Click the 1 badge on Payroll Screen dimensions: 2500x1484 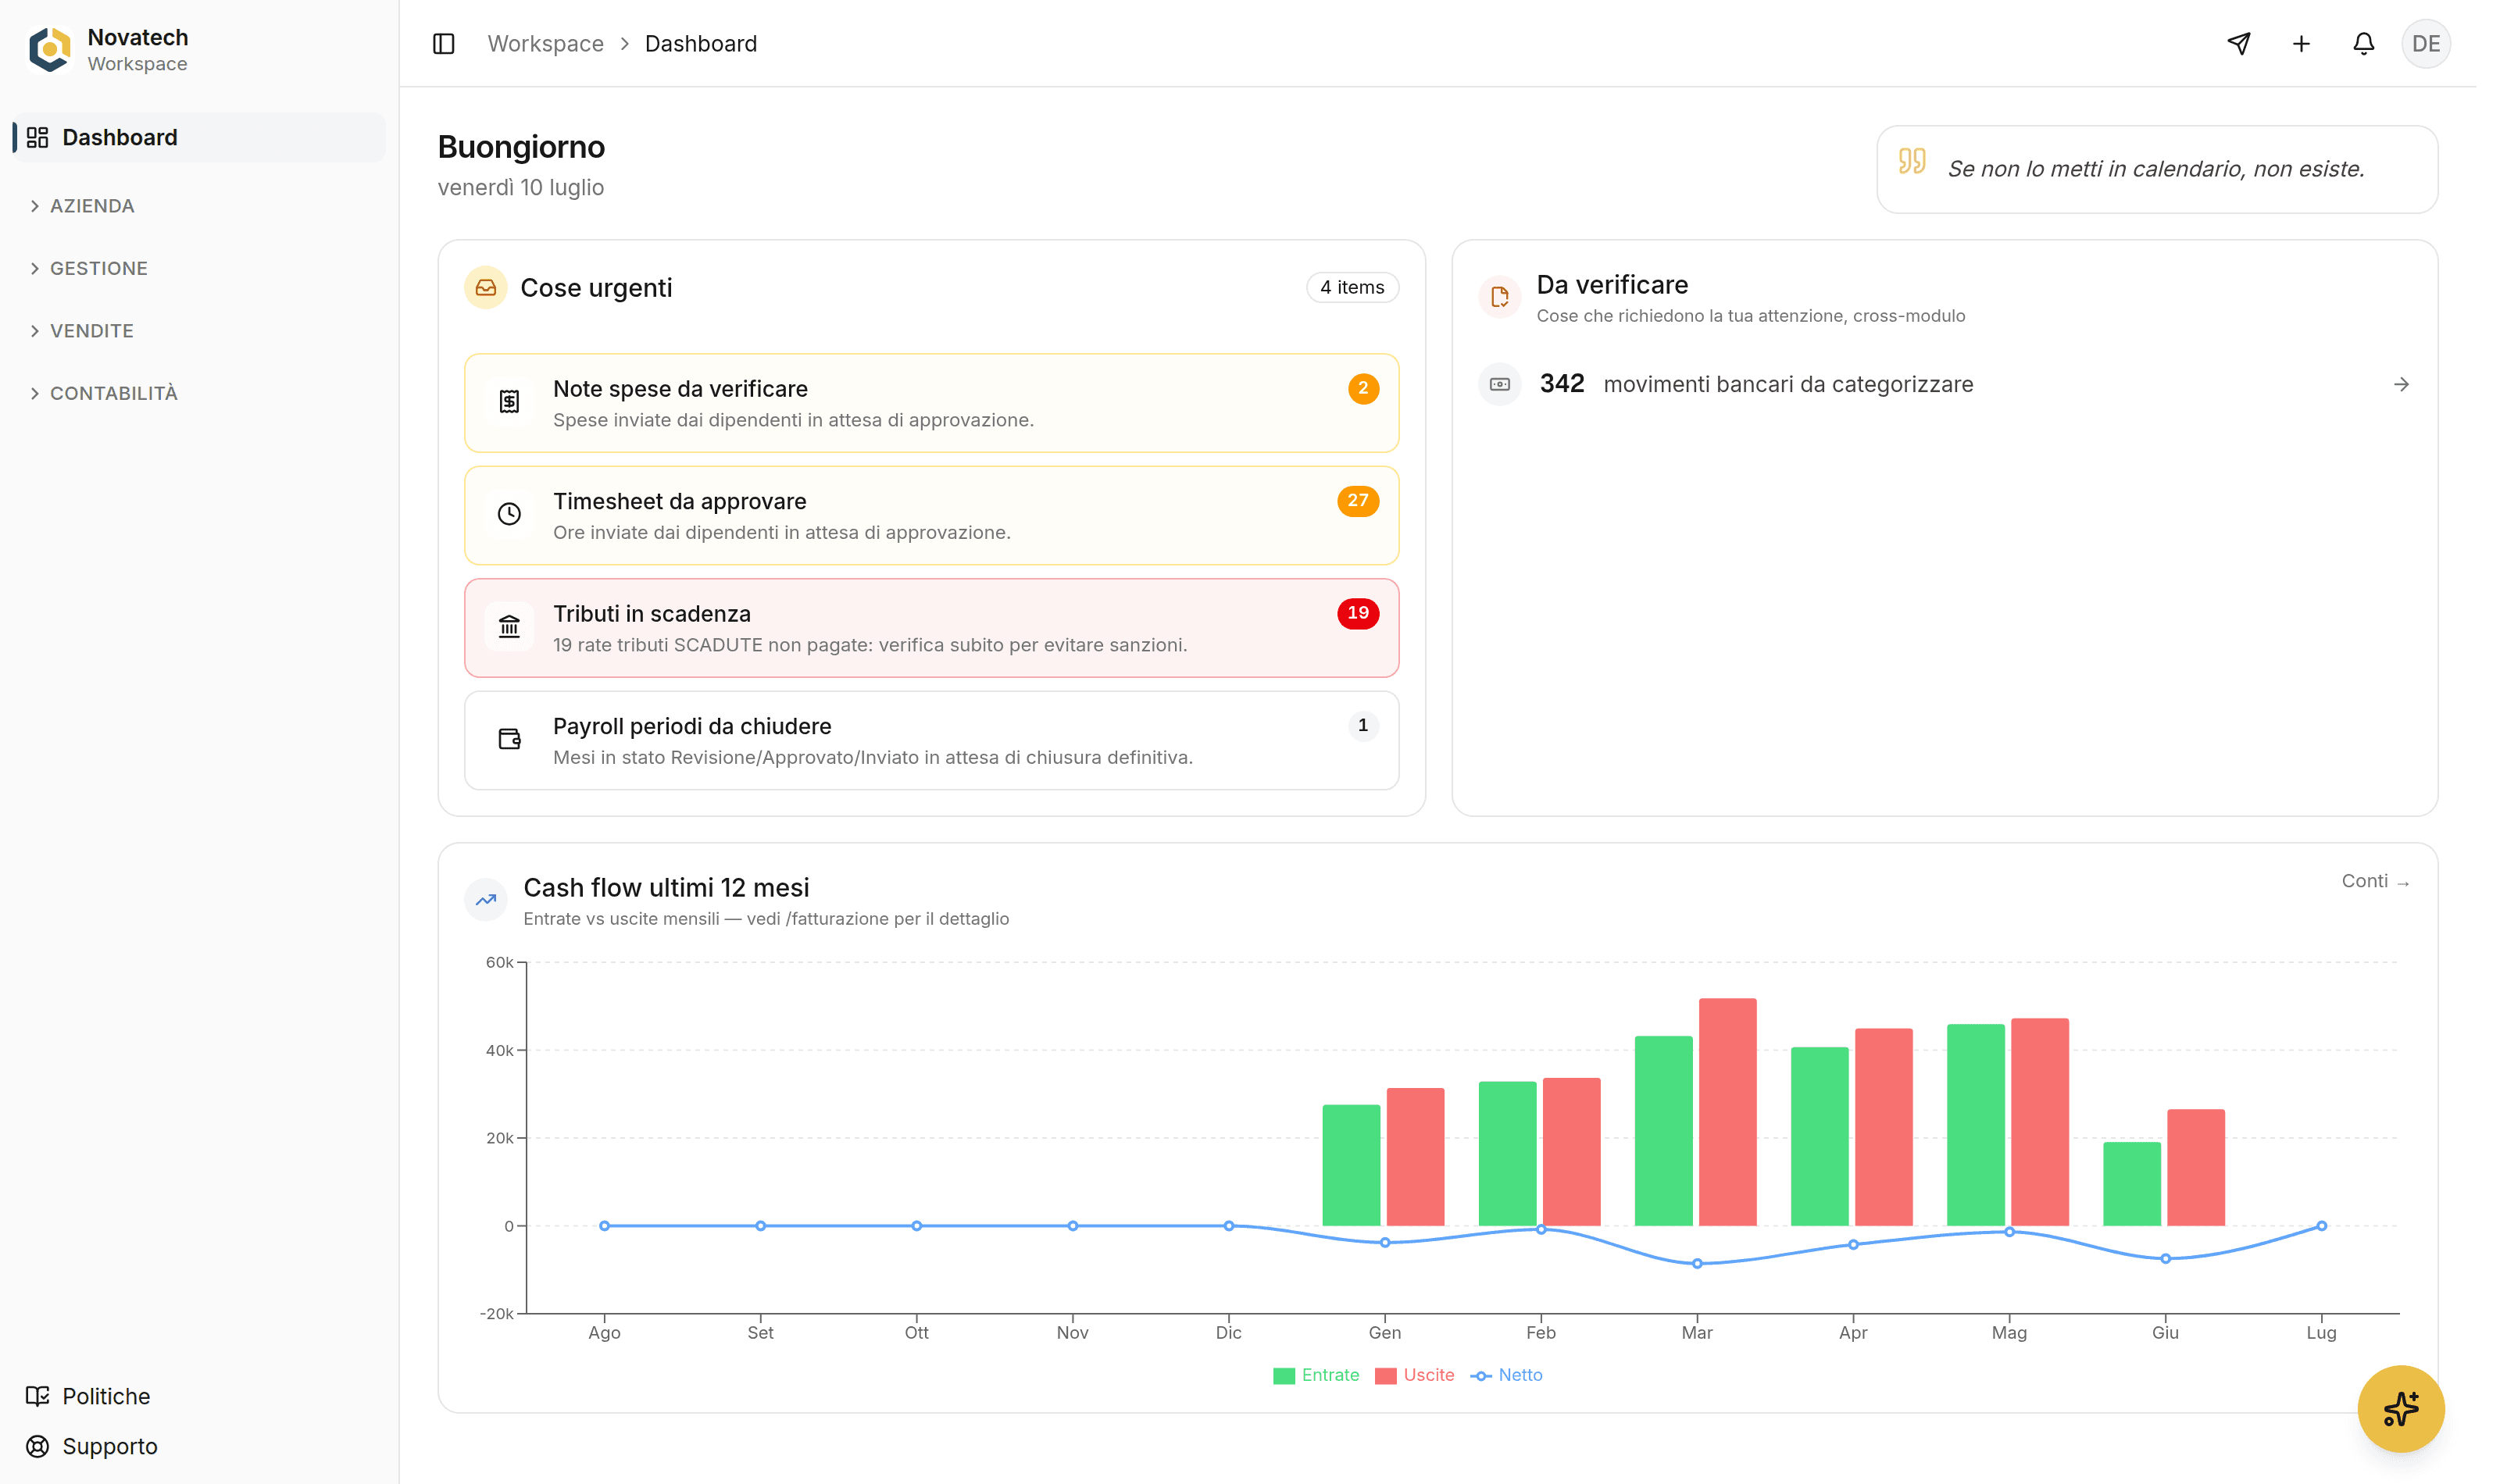(x=1363, y=726)
